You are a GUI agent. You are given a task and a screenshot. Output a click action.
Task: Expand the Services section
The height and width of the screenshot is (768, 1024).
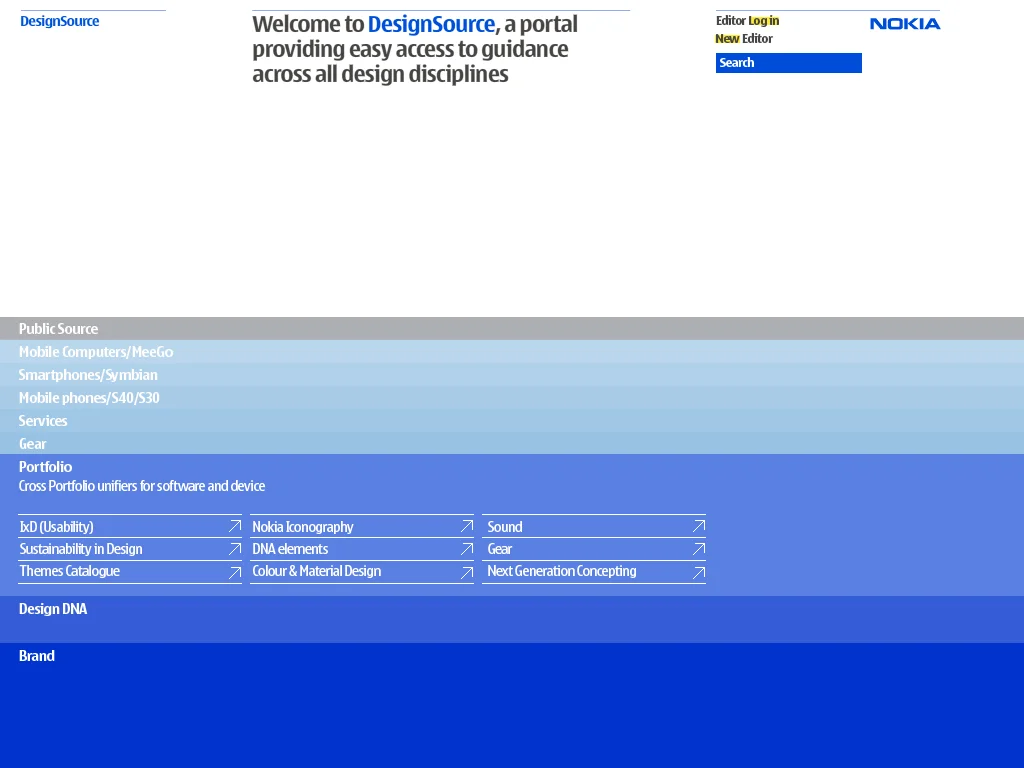click(512, 420)
